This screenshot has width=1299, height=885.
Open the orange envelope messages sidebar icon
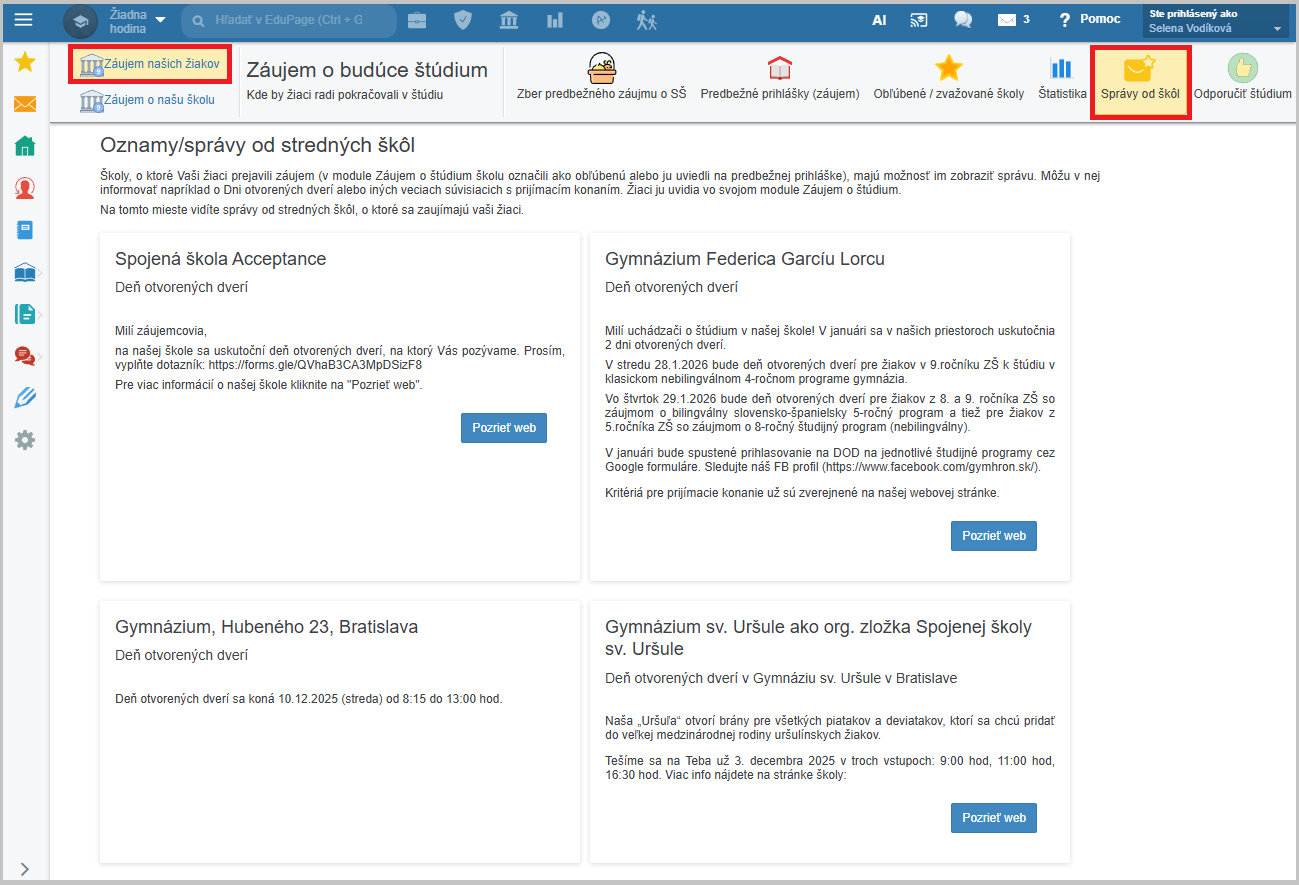click(25, 104)
